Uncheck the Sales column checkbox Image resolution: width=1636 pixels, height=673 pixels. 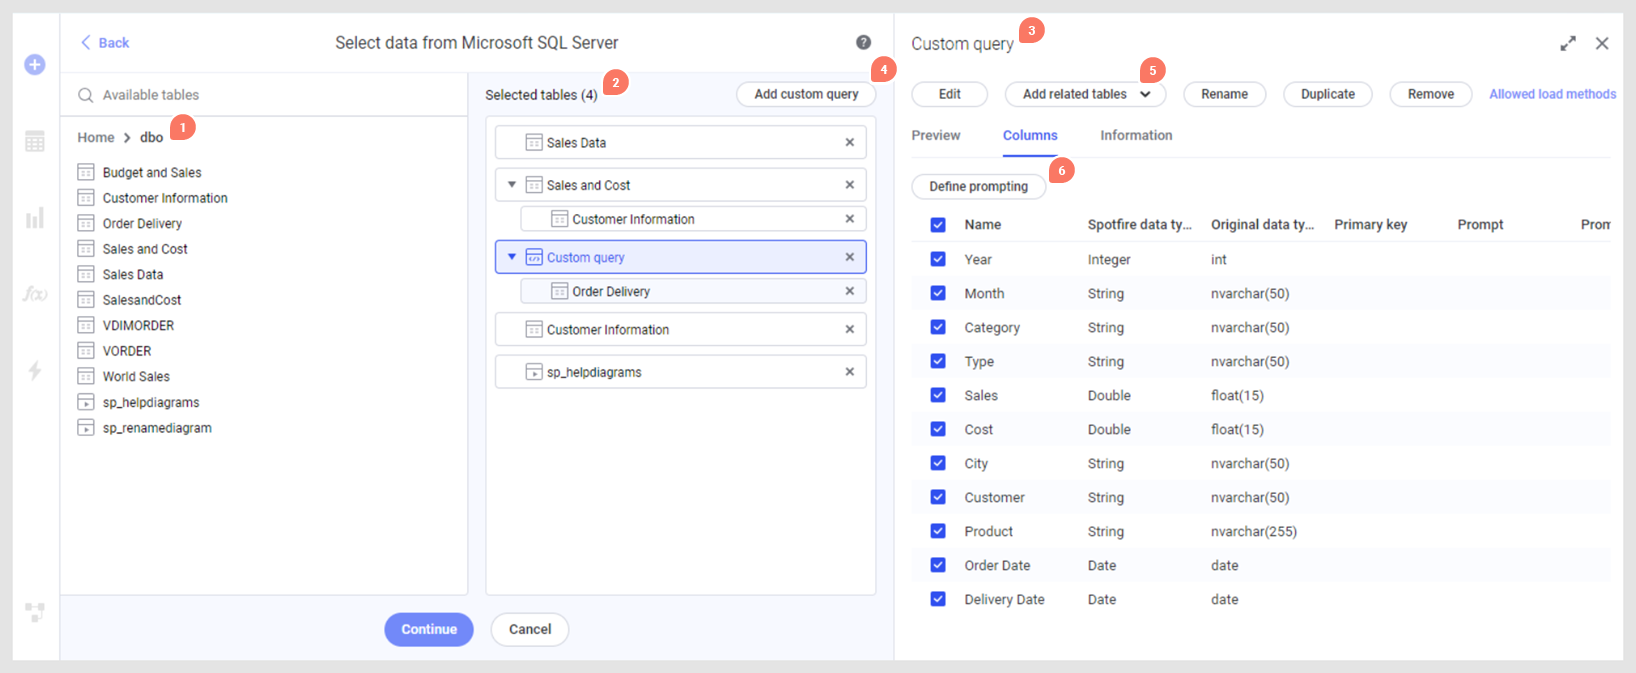pyautogui.click(x=938, y=395)
